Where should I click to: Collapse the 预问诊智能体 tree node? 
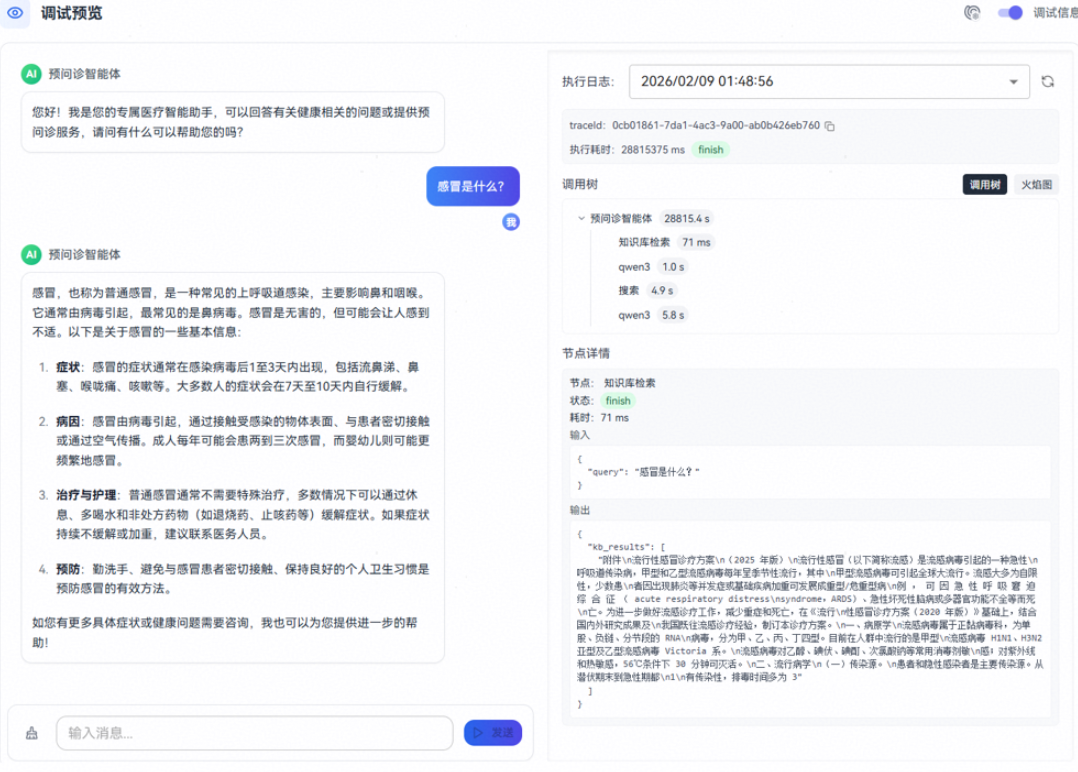click(x=581, y=218)
